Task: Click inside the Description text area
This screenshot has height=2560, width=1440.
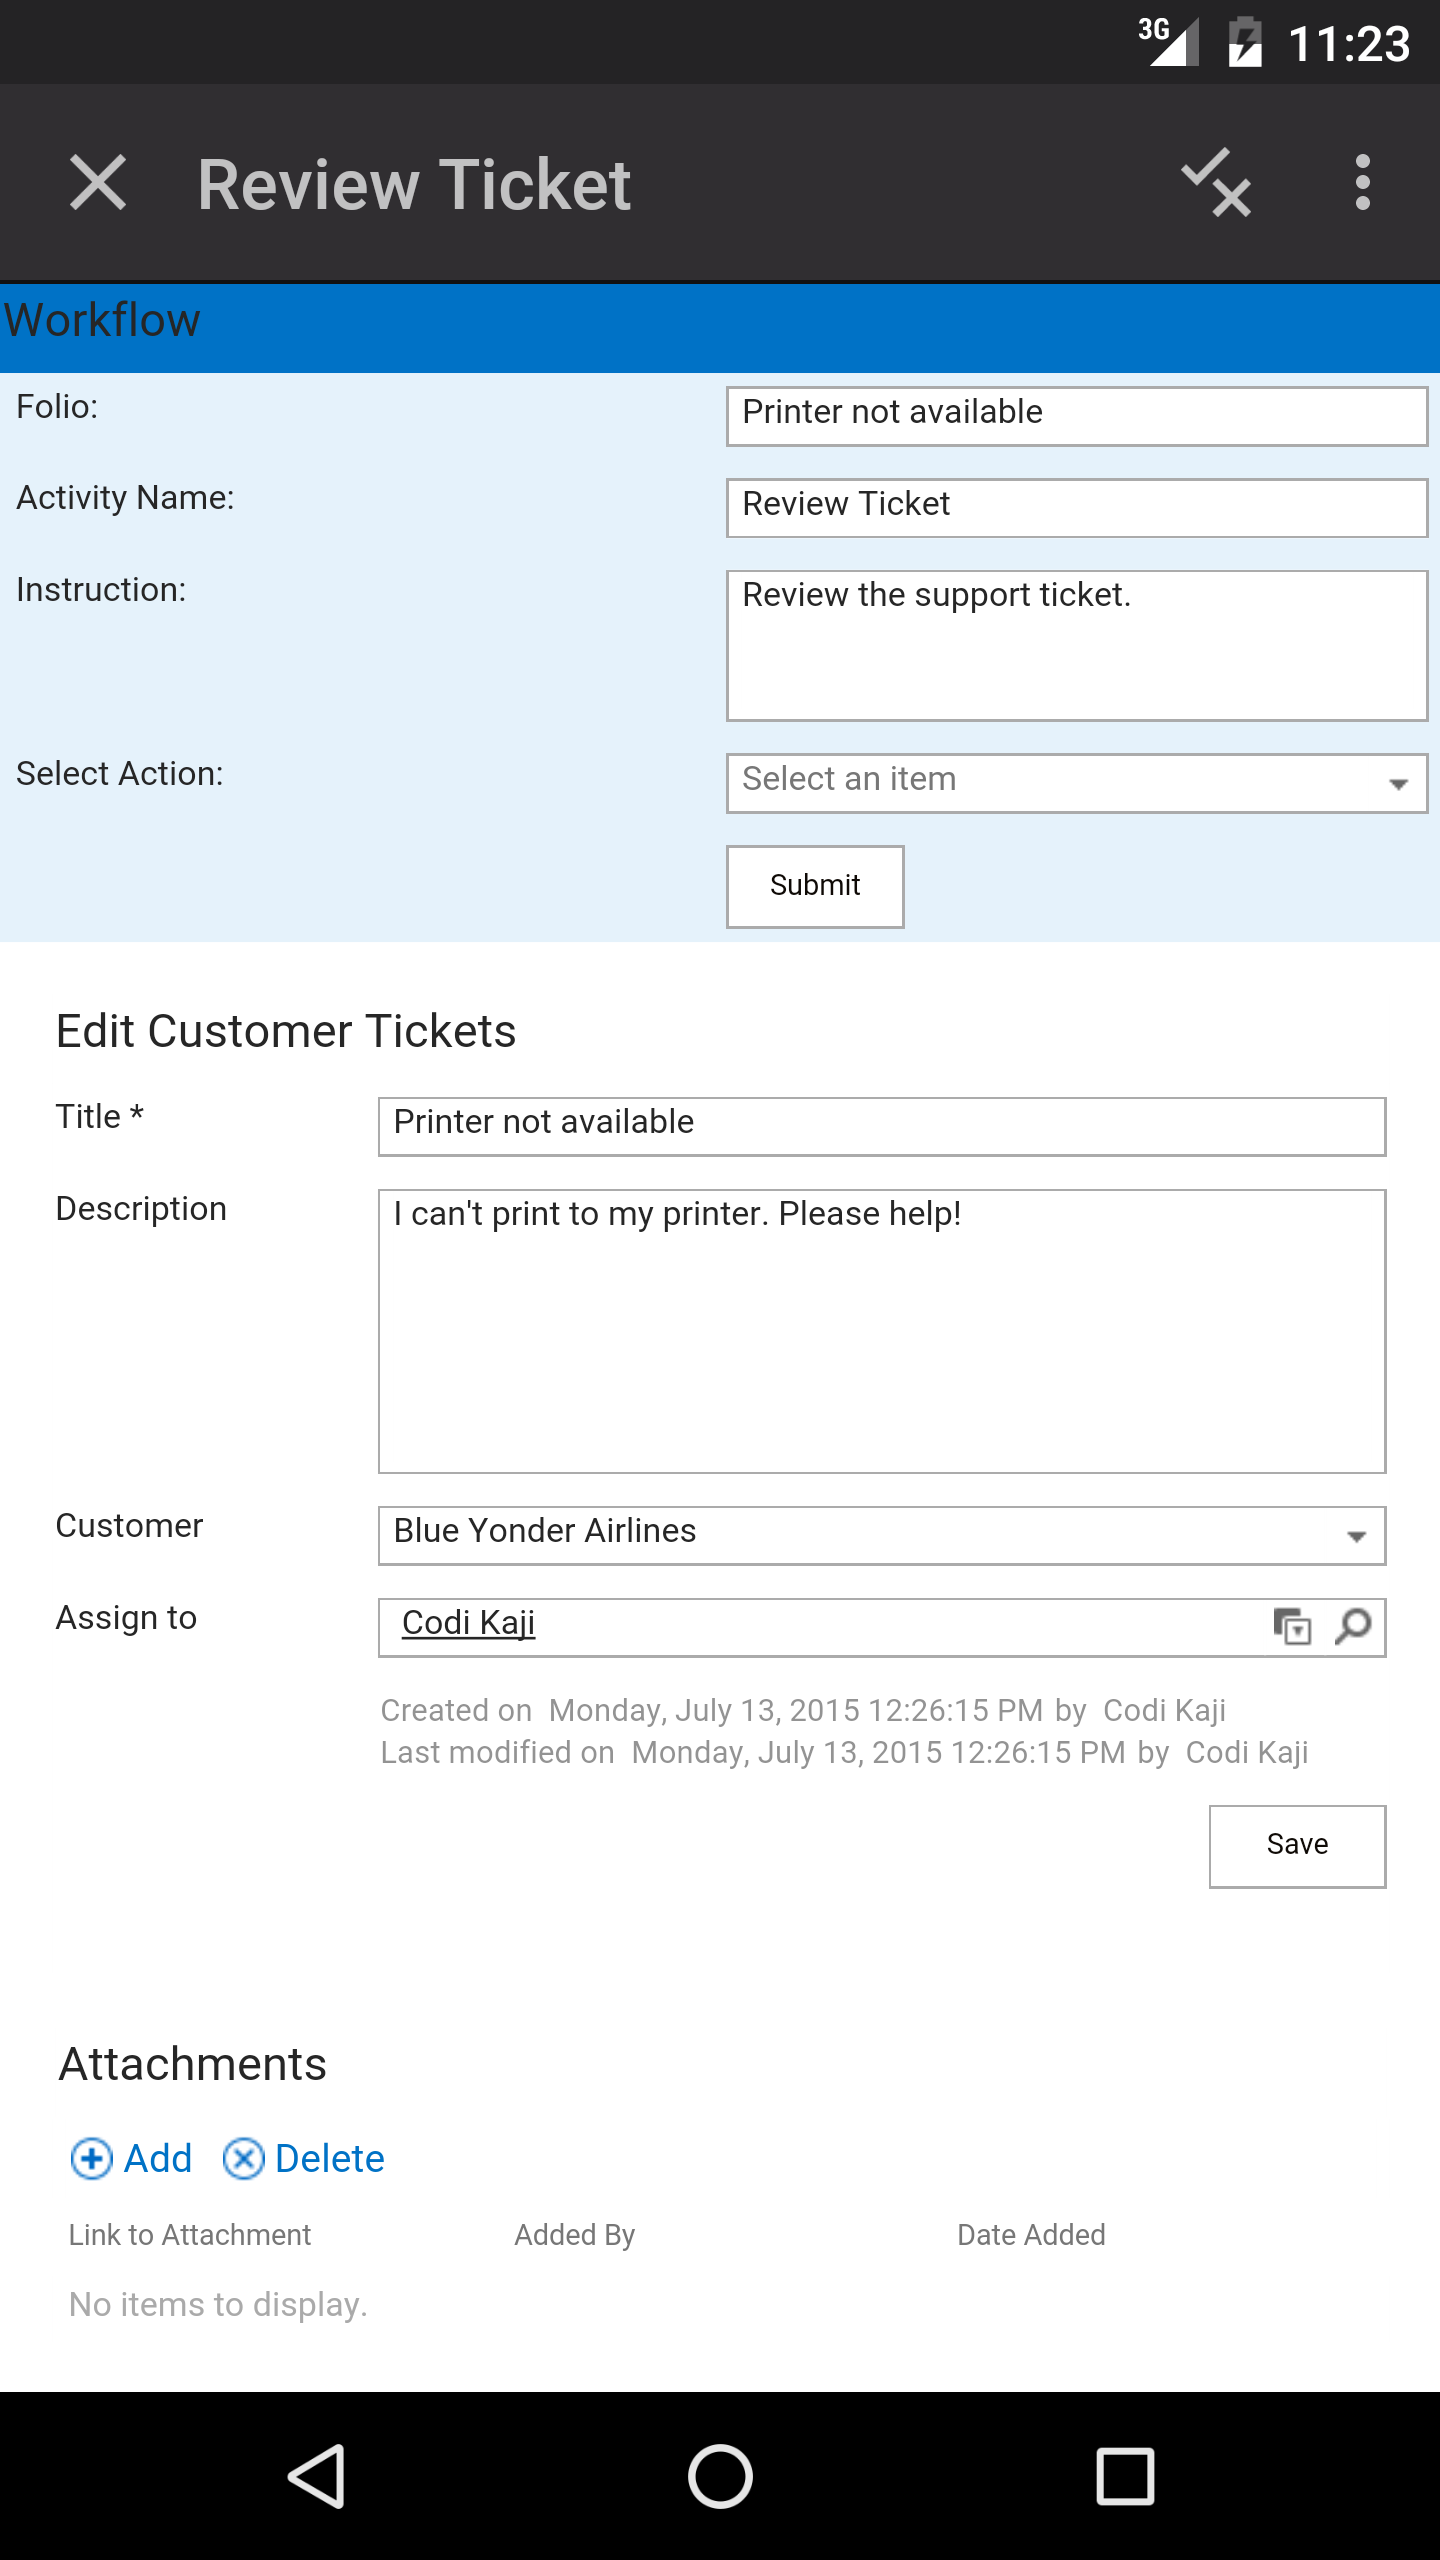Action: pyautogui.click(x=882, y=1331)
